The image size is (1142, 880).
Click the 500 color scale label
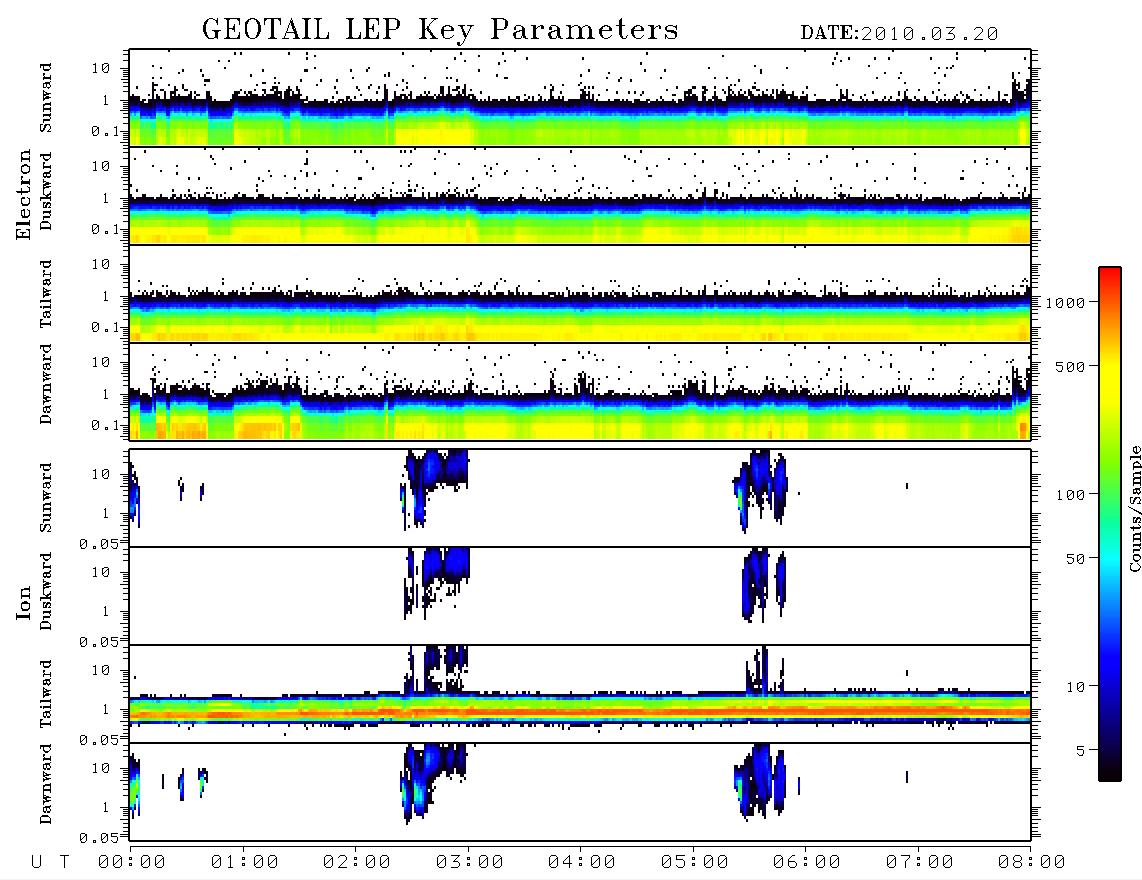[1071, 366]
